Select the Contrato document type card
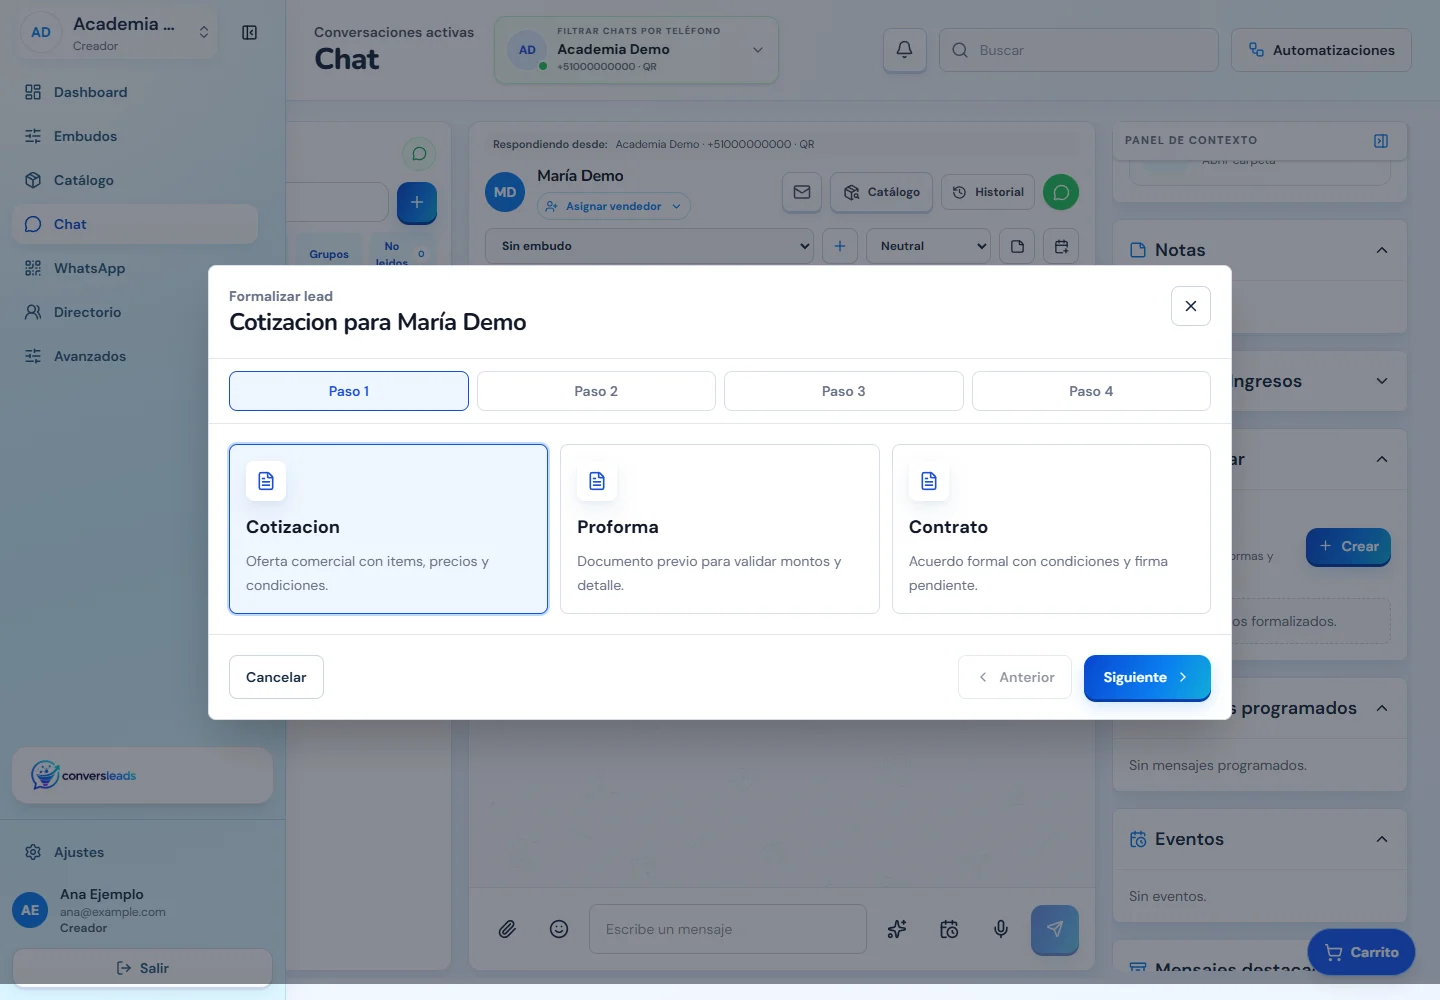The width and height of the screenshot is (1440, 1000). tap(1051, 529)
